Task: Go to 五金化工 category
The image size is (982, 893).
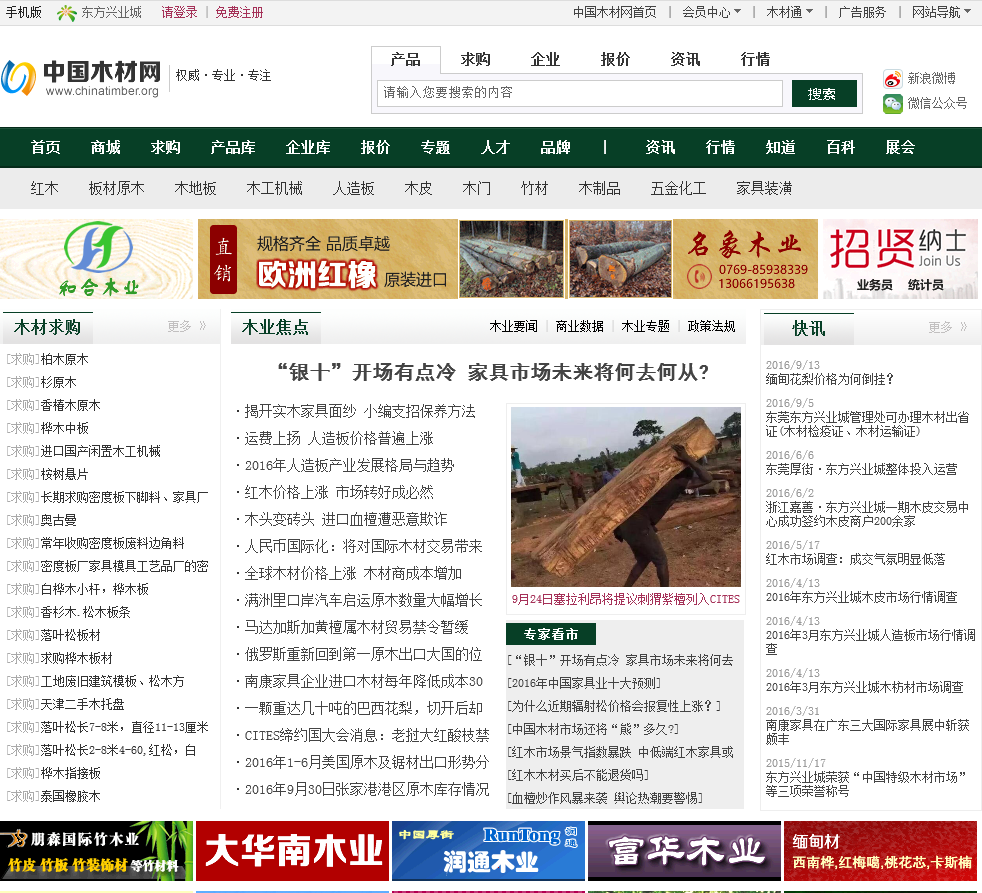Action: tap(678, 188)
